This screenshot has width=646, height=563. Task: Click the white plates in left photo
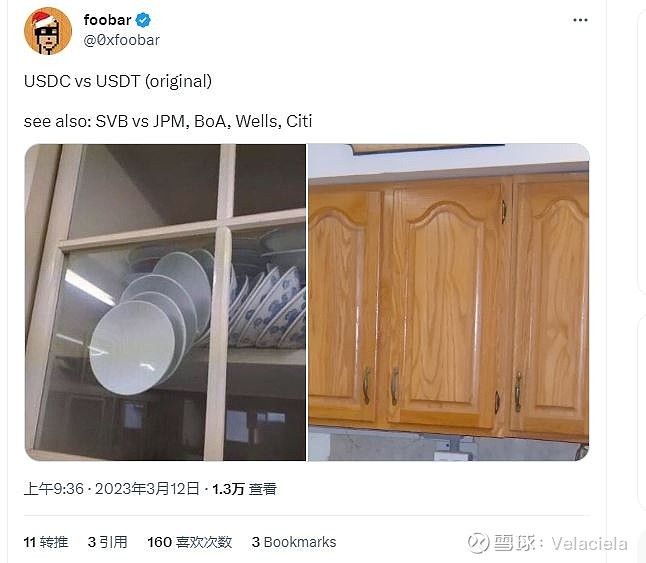[x=150, y=322]
